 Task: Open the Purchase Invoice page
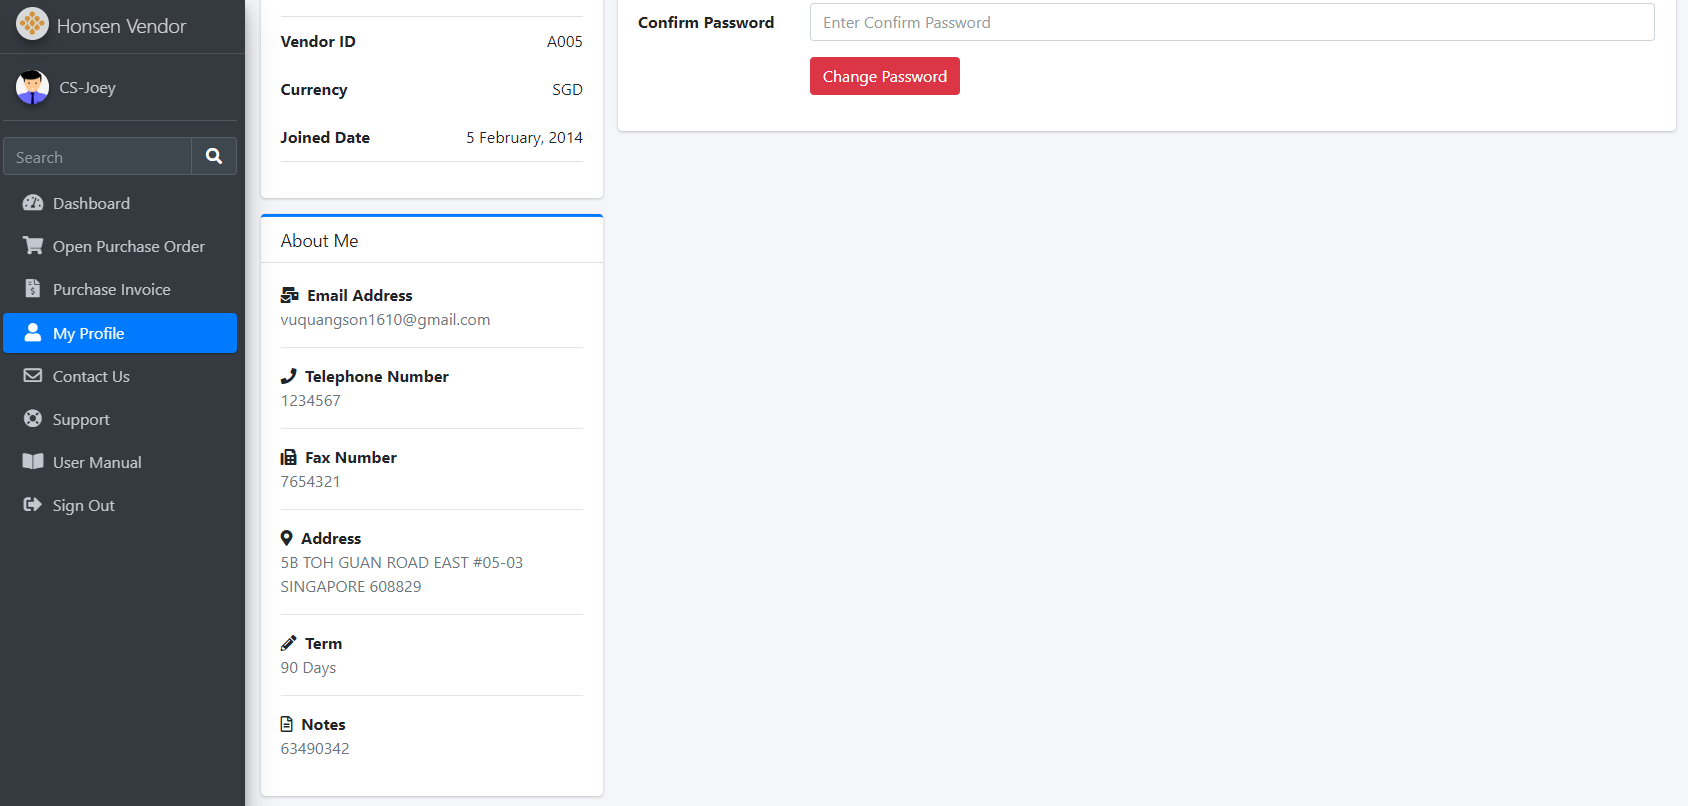coord(111,290)
